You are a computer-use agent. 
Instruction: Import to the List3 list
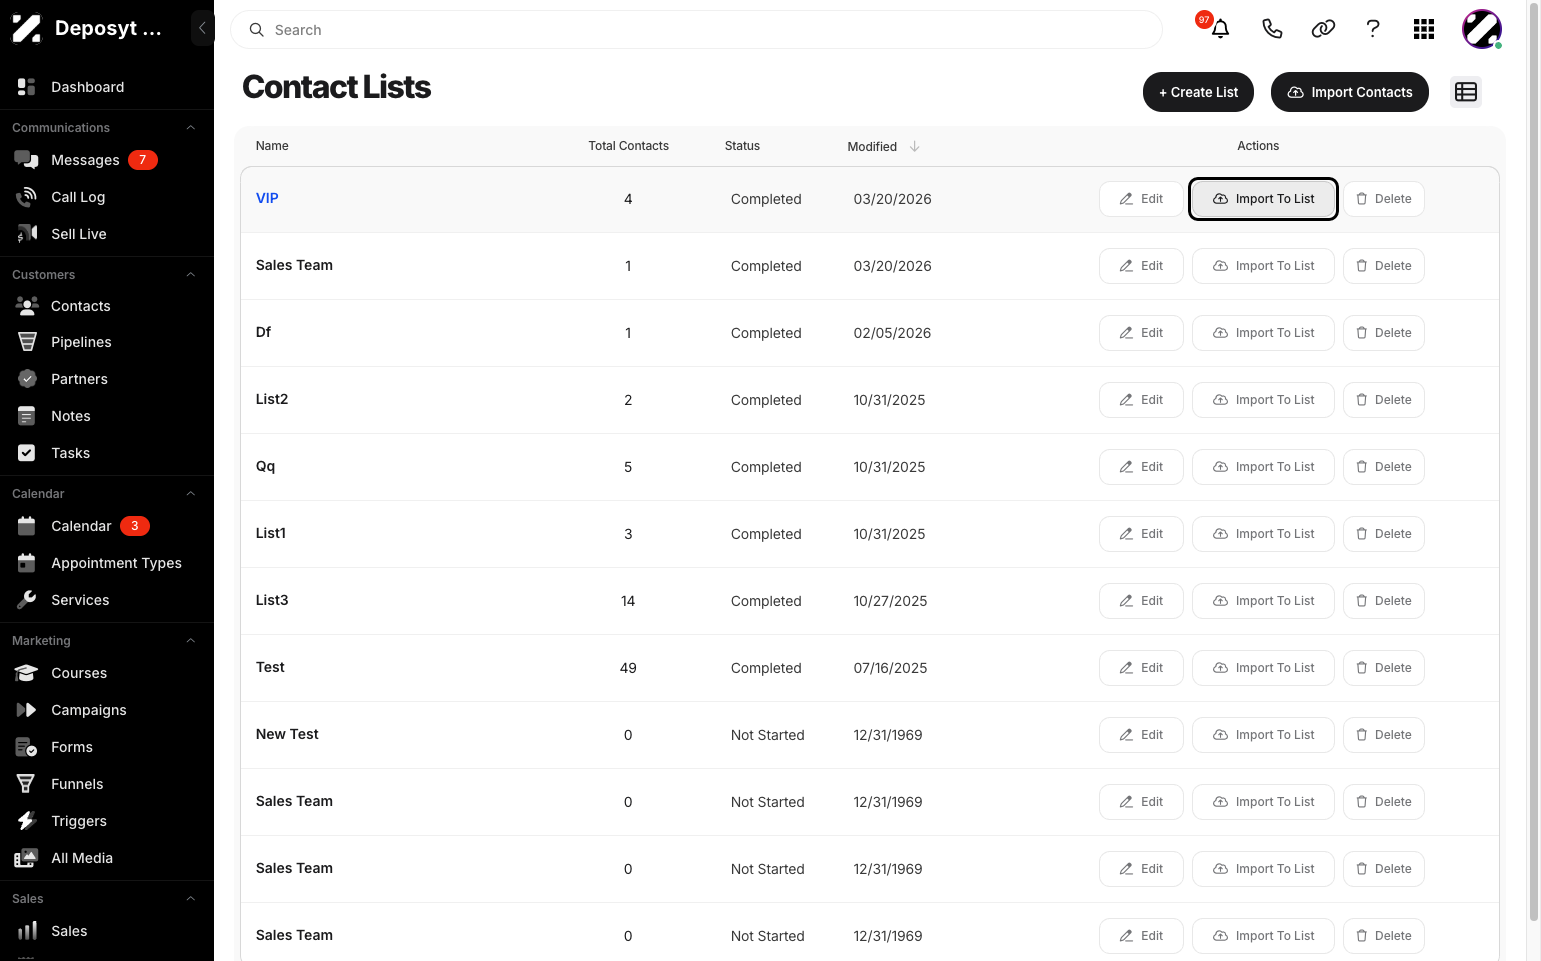tap(1263, 601)
